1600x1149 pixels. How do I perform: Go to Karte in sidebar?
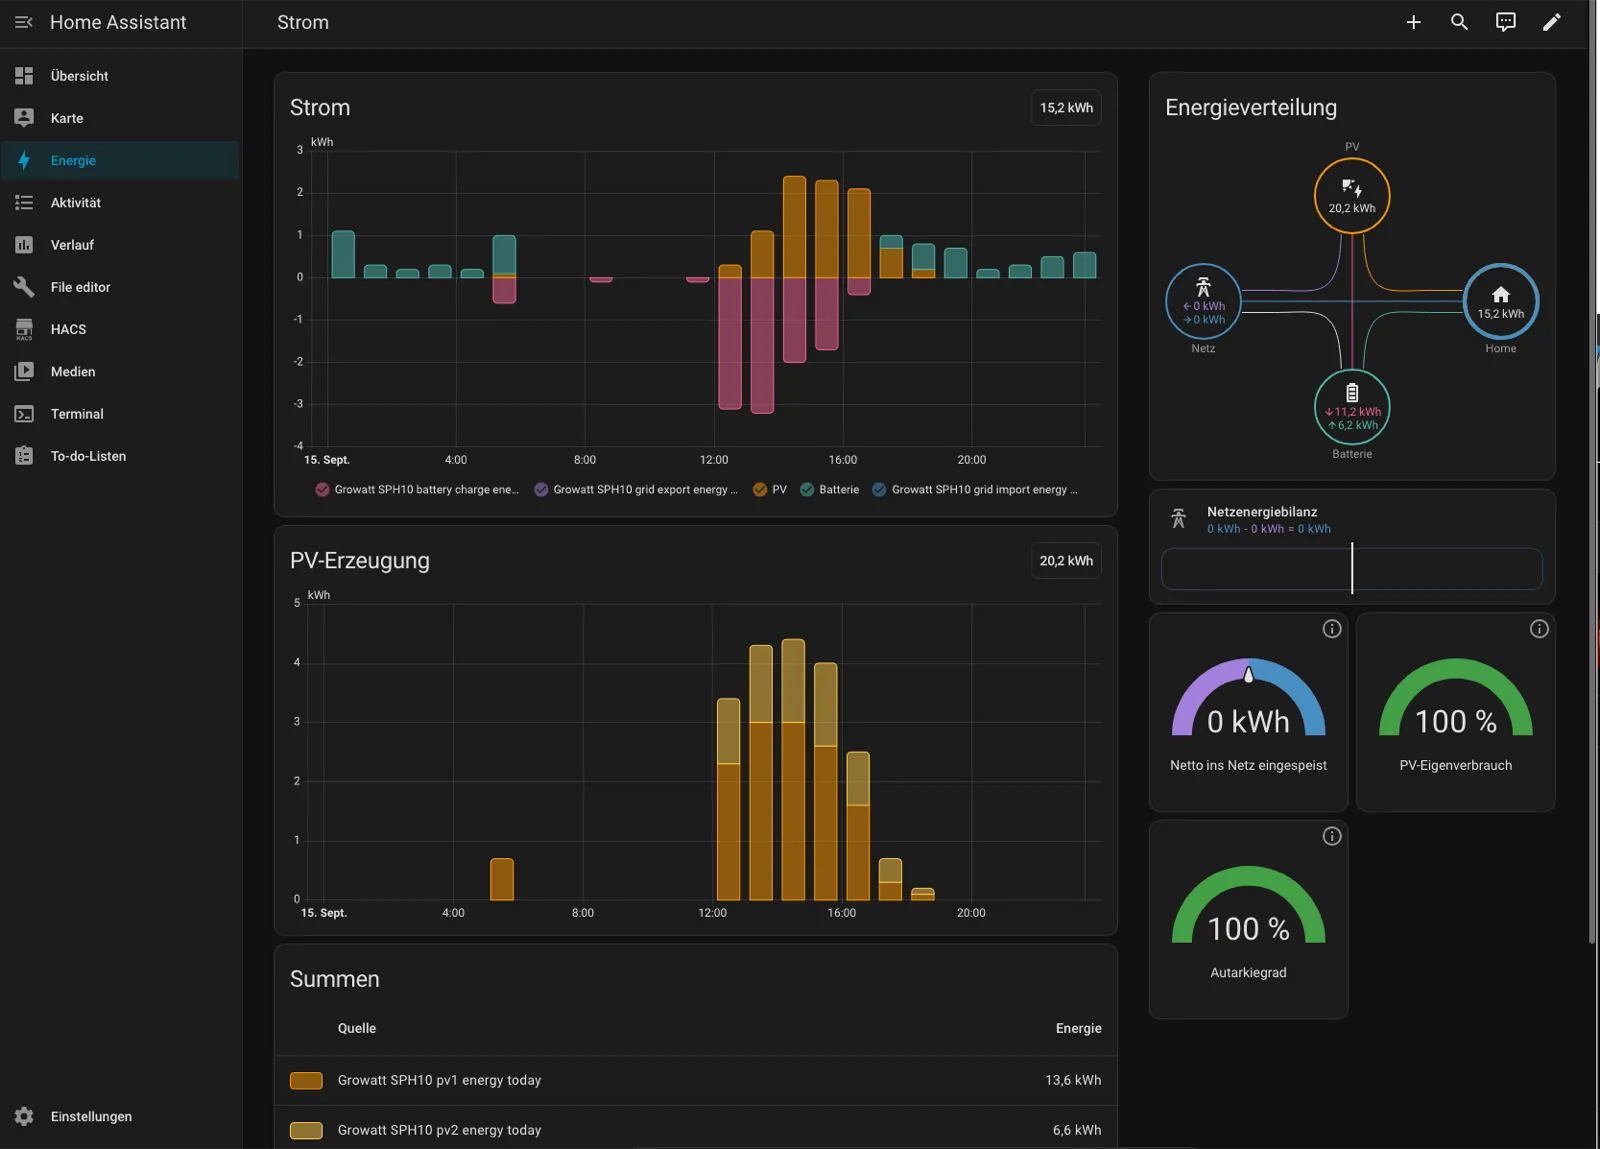point(120,118)
